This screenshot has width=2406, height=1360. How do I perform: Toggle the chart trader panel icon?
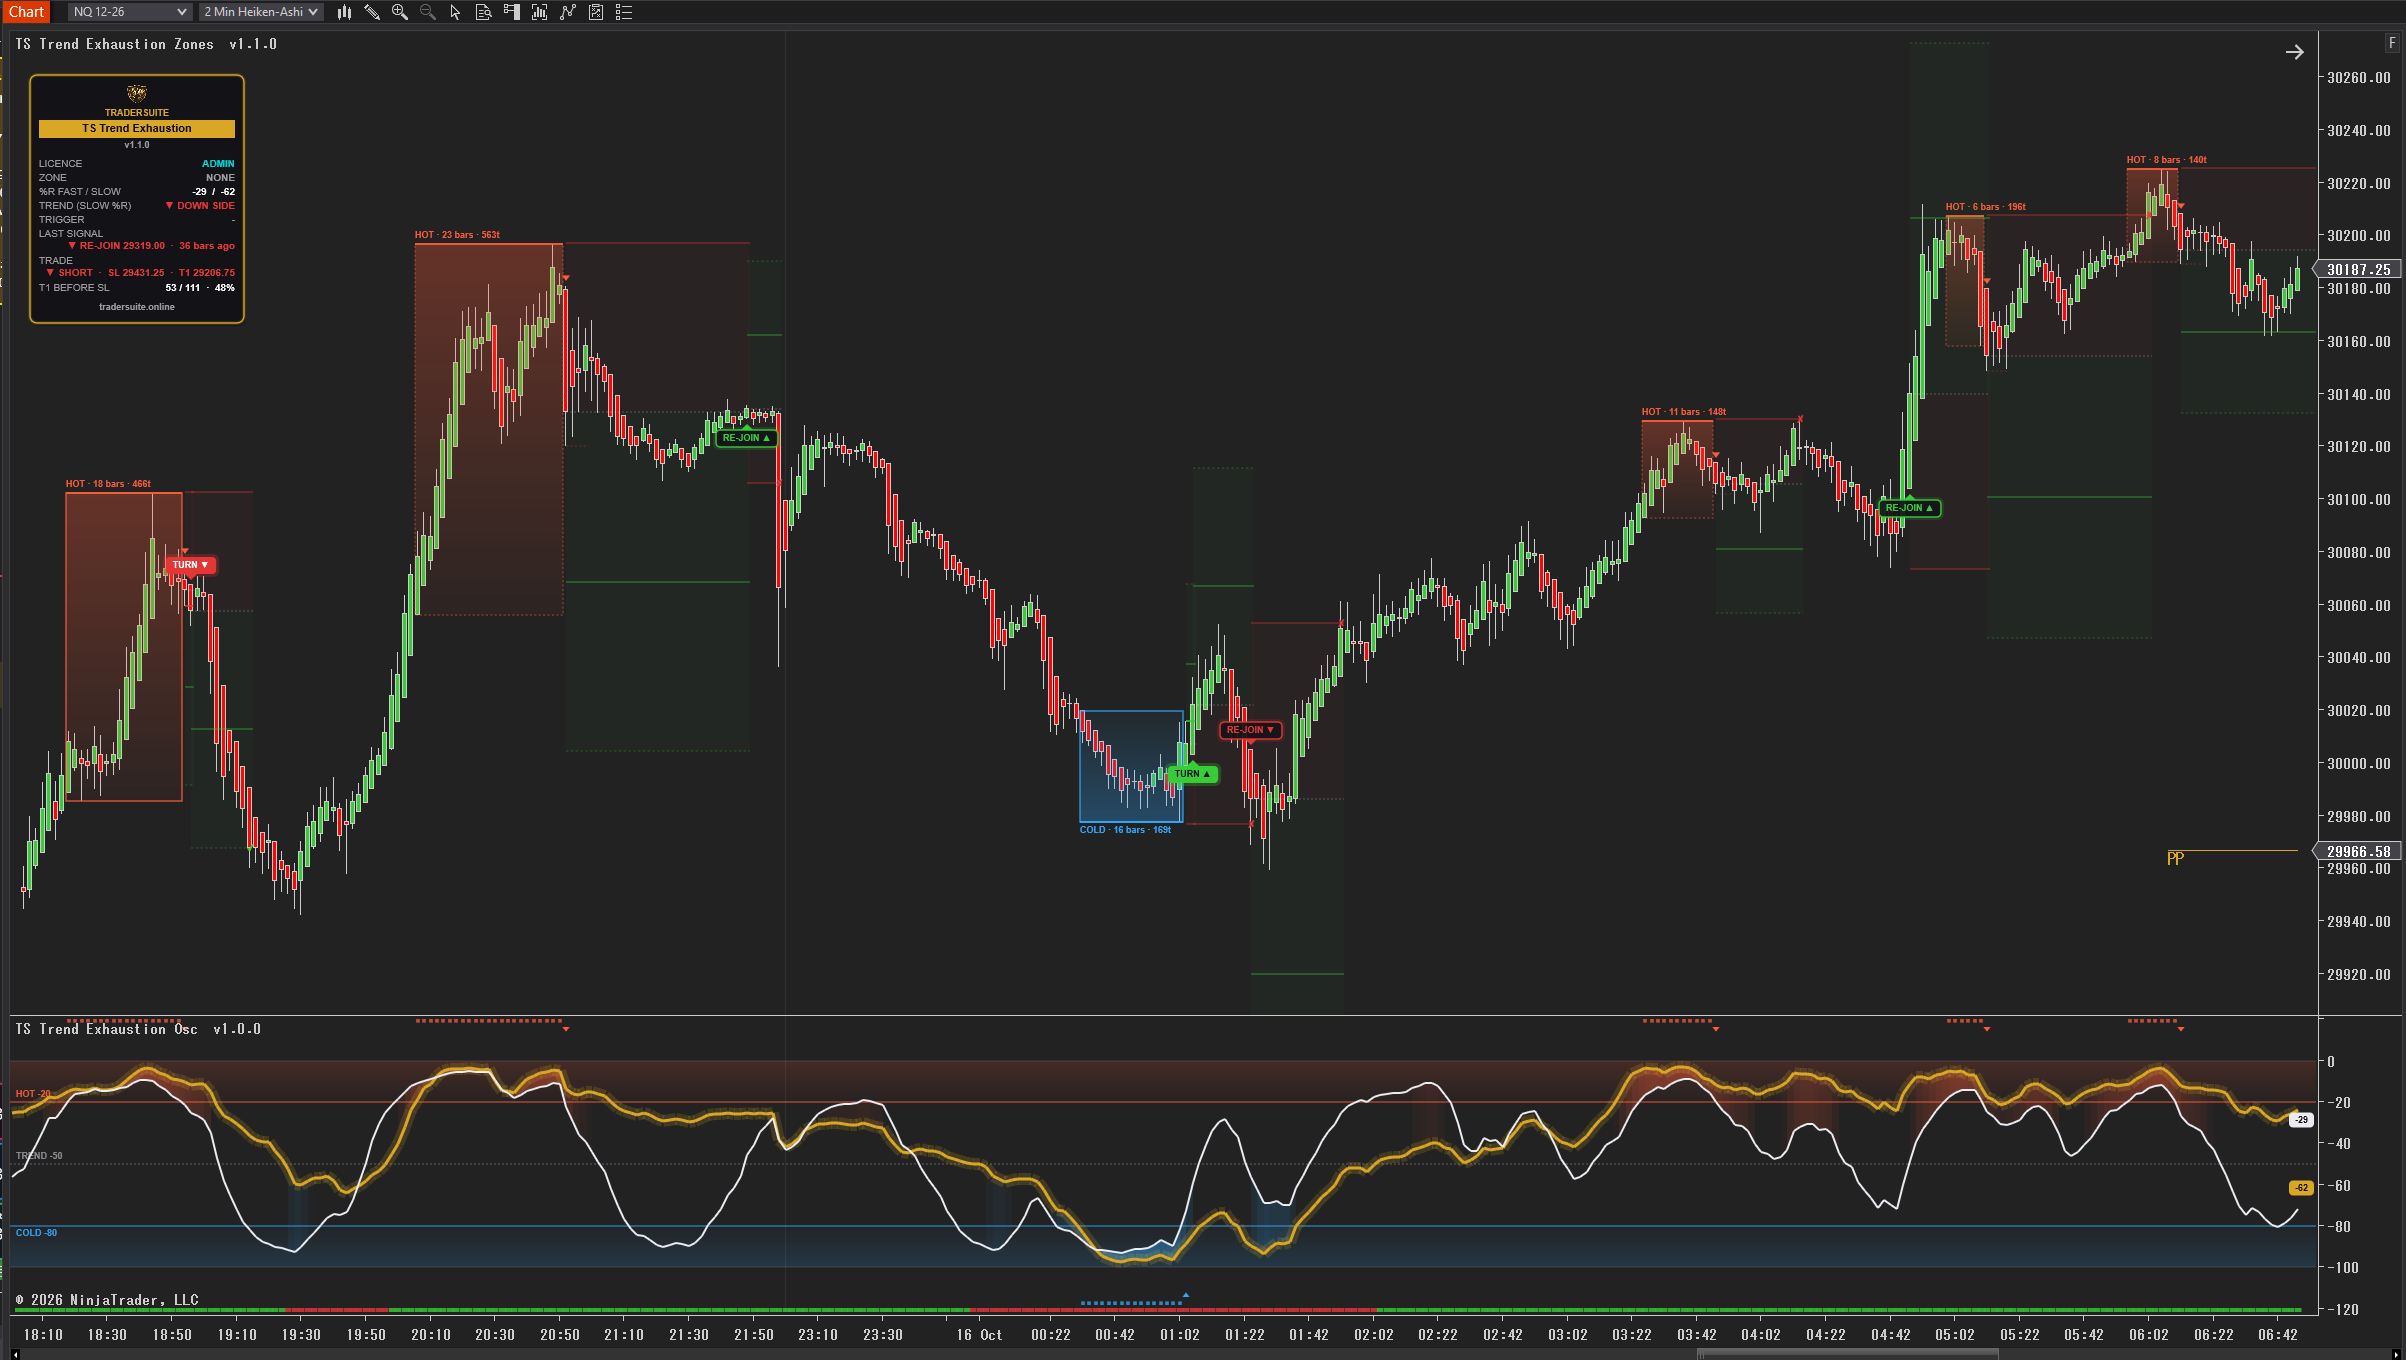click(x=511, y=12)
